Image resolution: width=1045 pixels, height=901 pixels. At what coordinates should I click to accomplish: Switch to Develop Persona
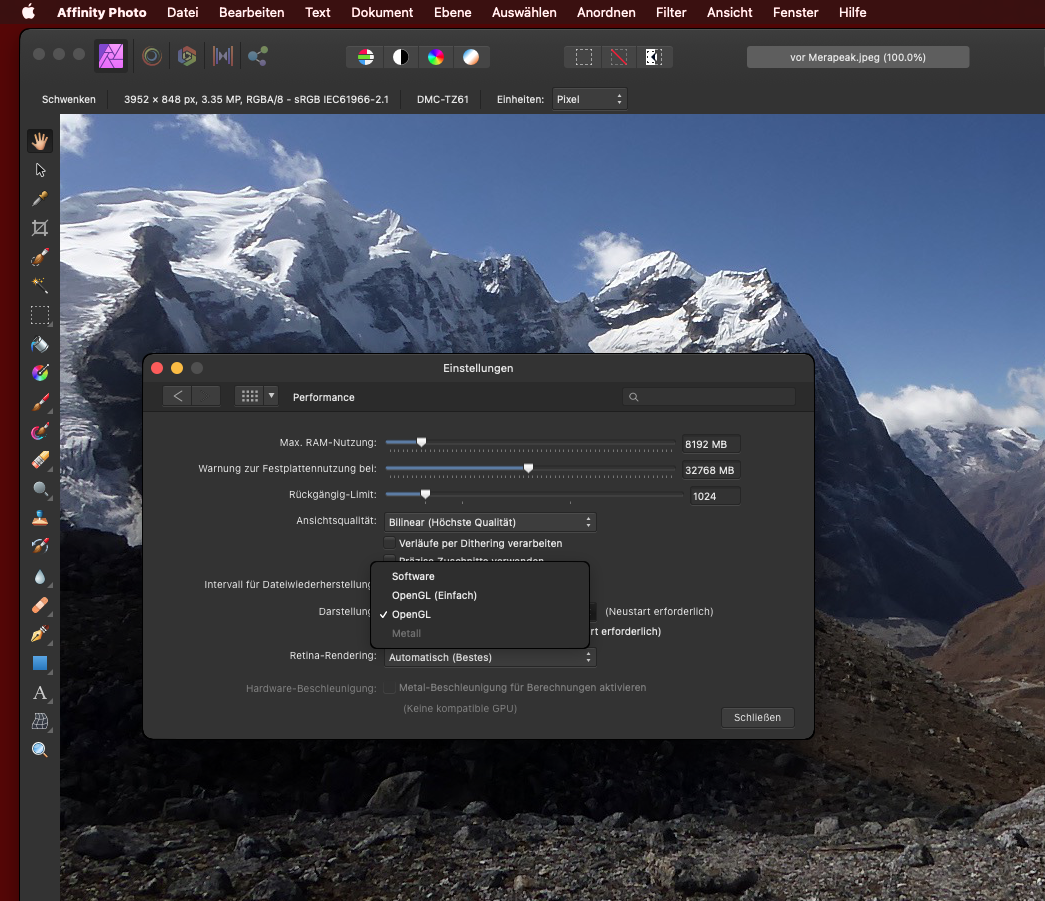[x=187, y=57]
